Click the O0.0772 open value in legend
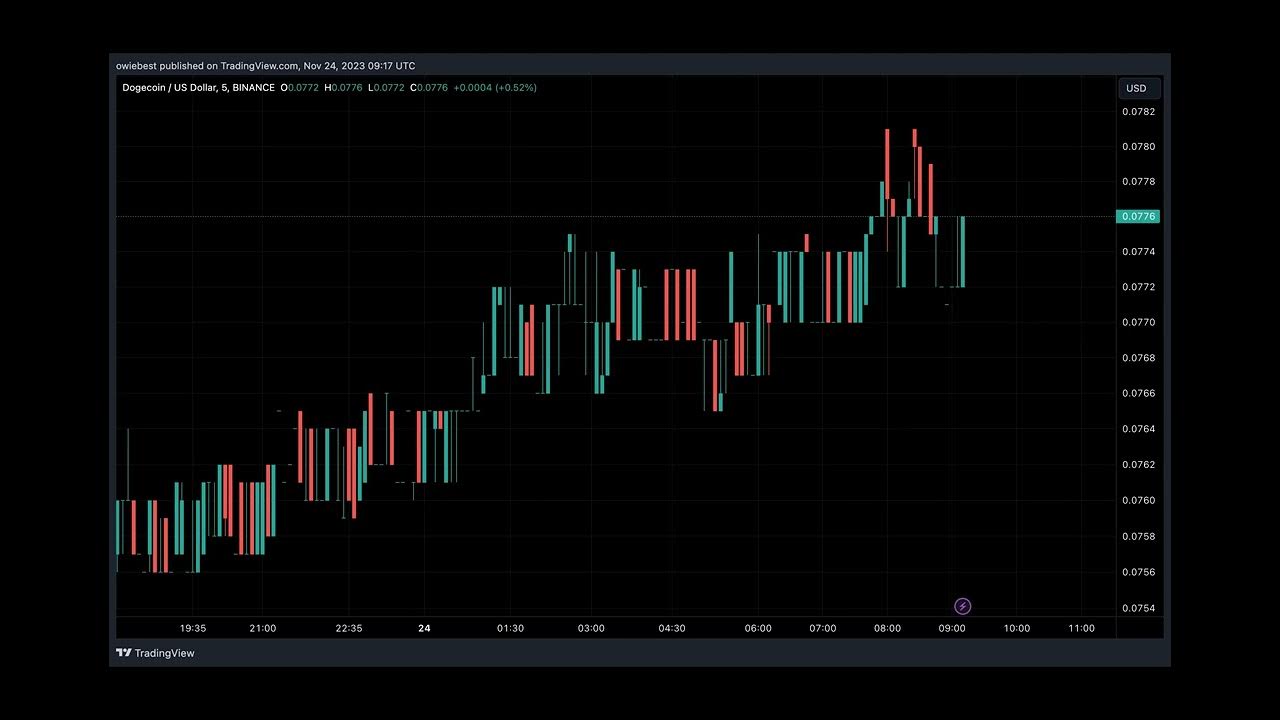 click(x=298, y=88)
